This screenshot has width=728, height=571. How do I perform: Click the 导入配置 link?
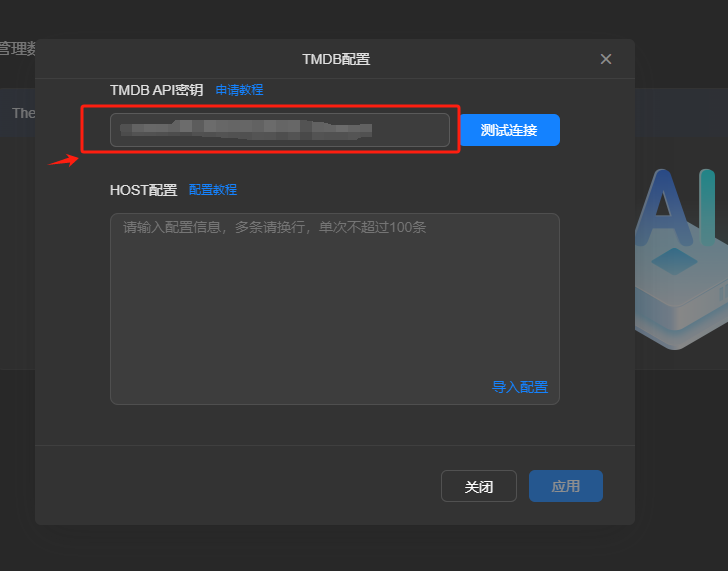[x=520, y=387]
